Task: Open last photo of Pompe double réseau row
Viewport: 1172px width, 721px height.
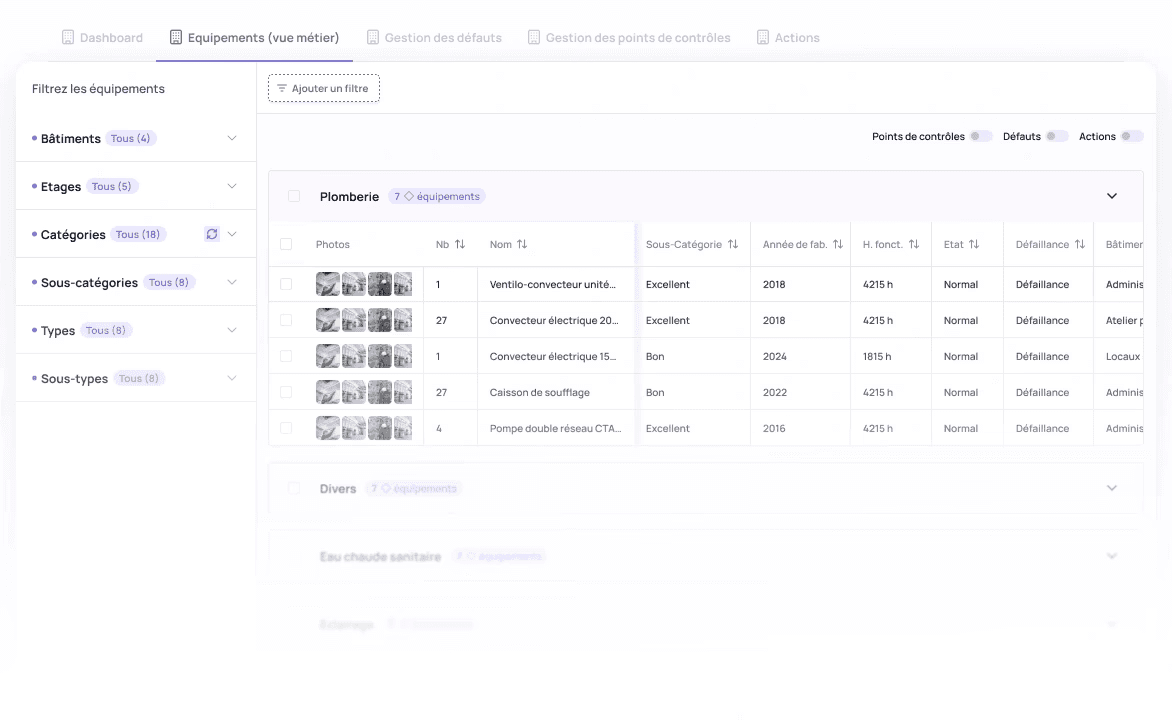Action: click(403, 428)
